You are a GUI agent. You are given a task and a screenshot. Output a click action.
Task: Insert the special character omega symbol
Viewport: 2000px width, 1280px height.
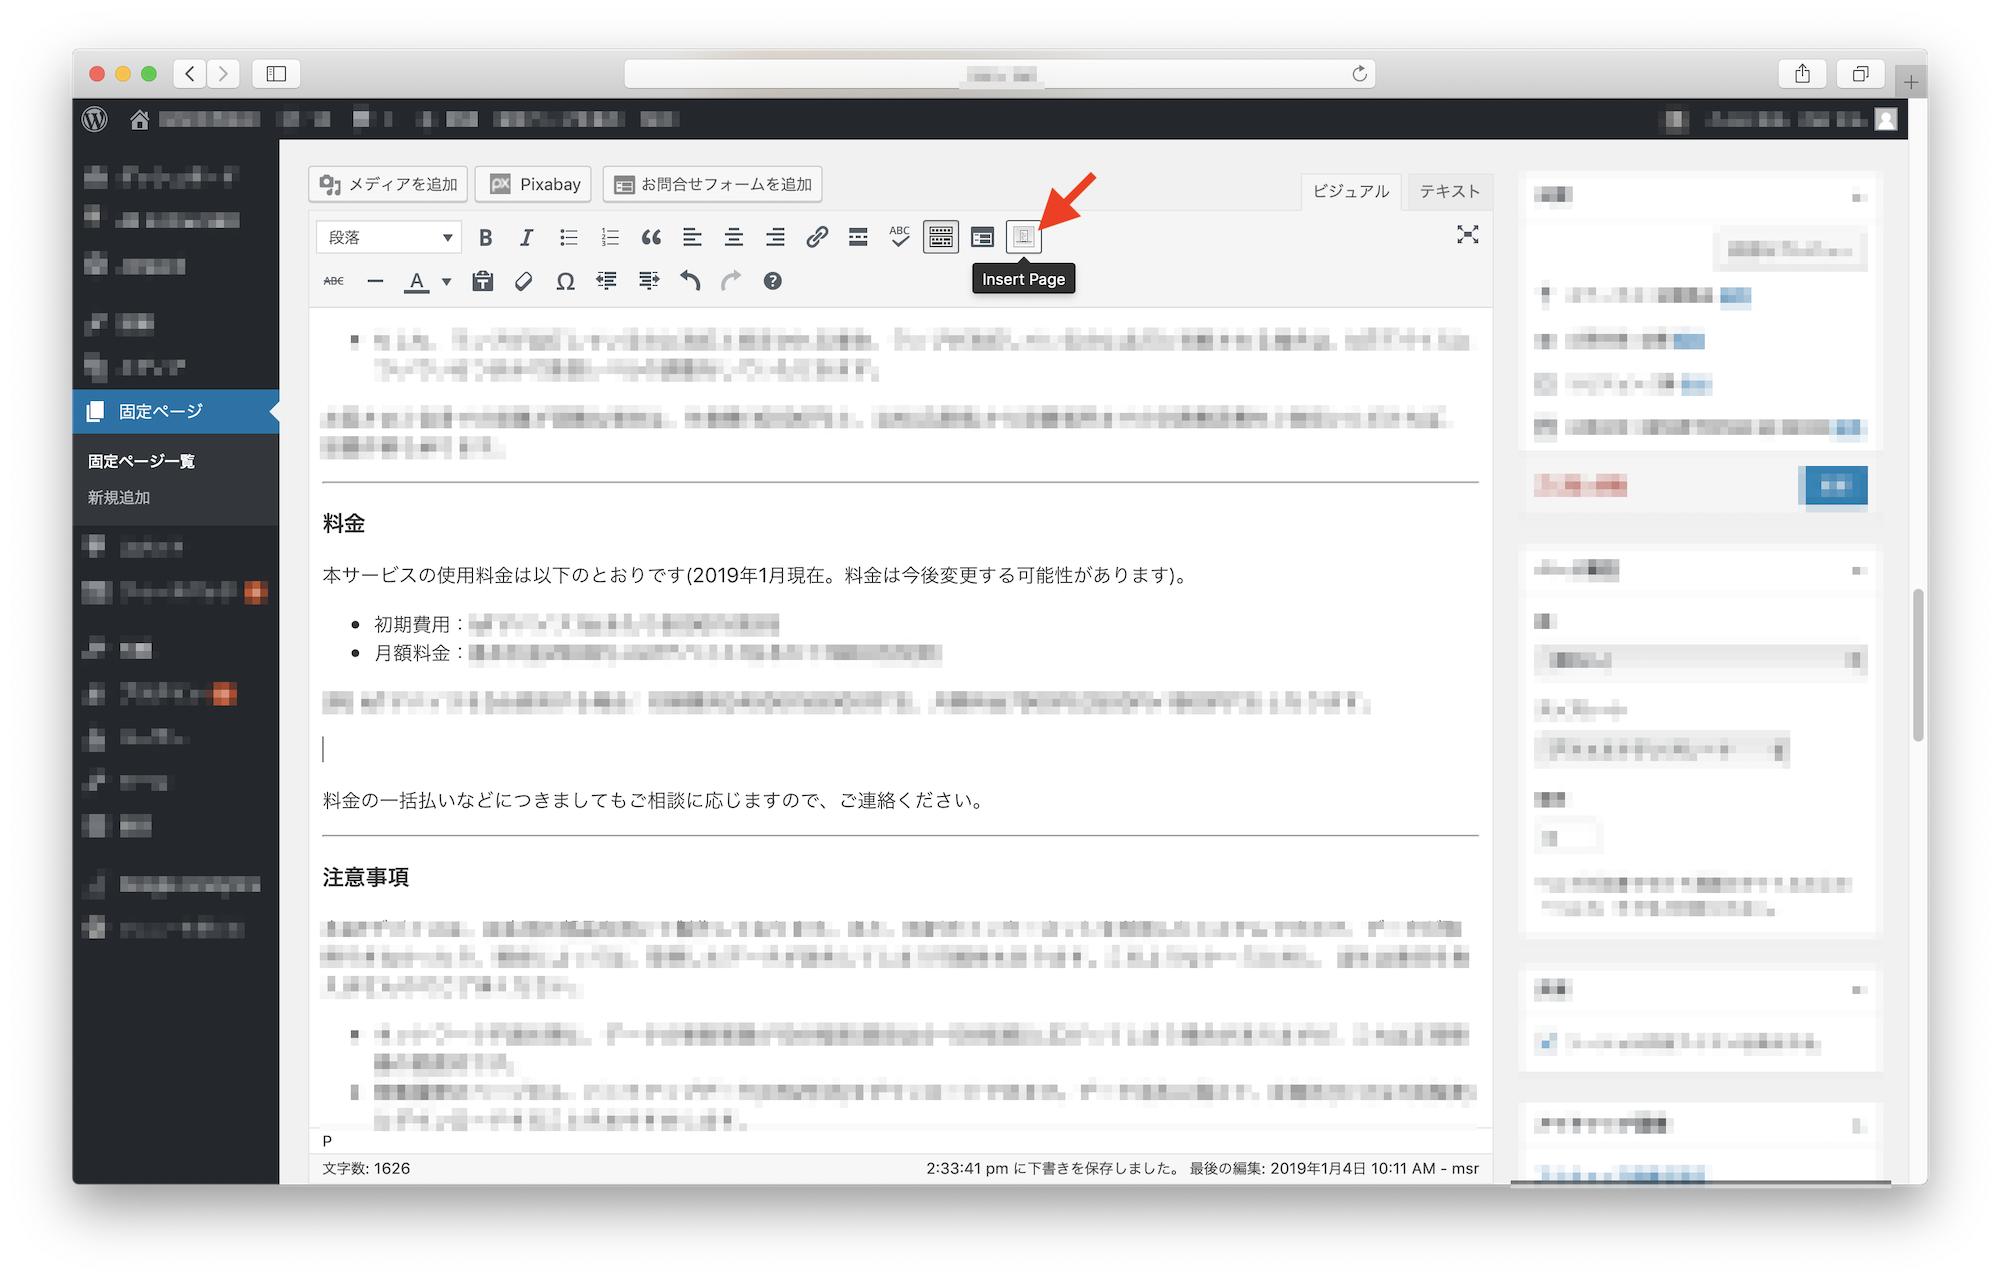click(565, 281)
